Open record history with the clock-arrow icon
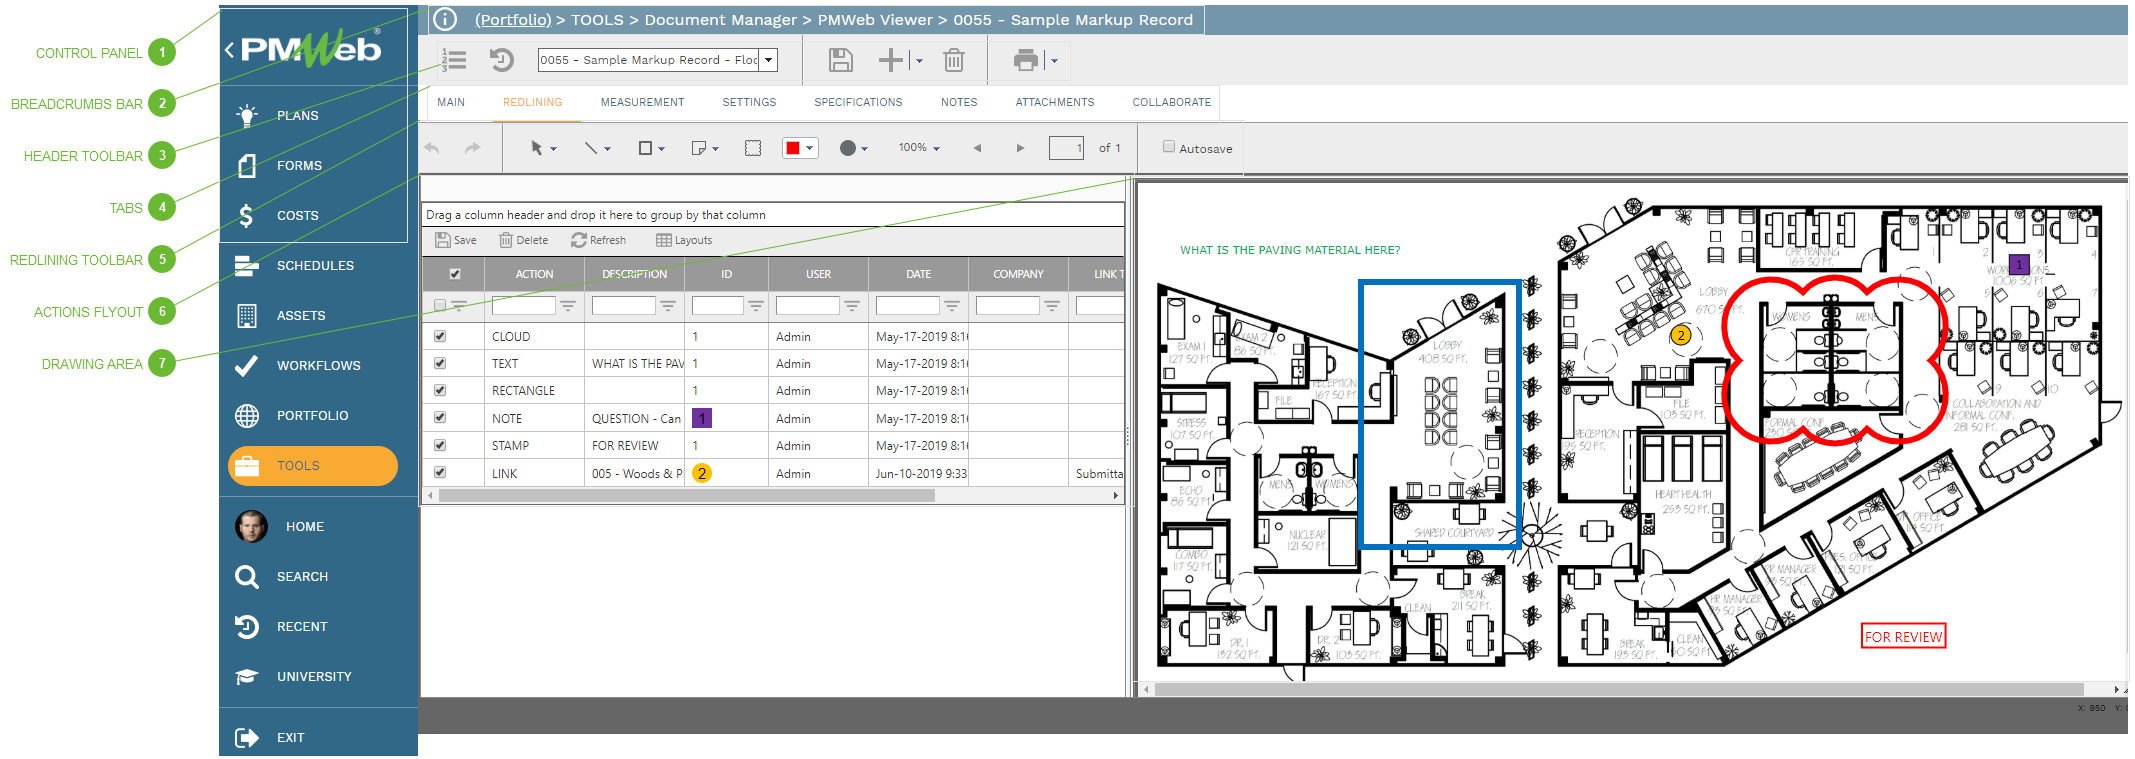2135x759 pixels. 501,60
